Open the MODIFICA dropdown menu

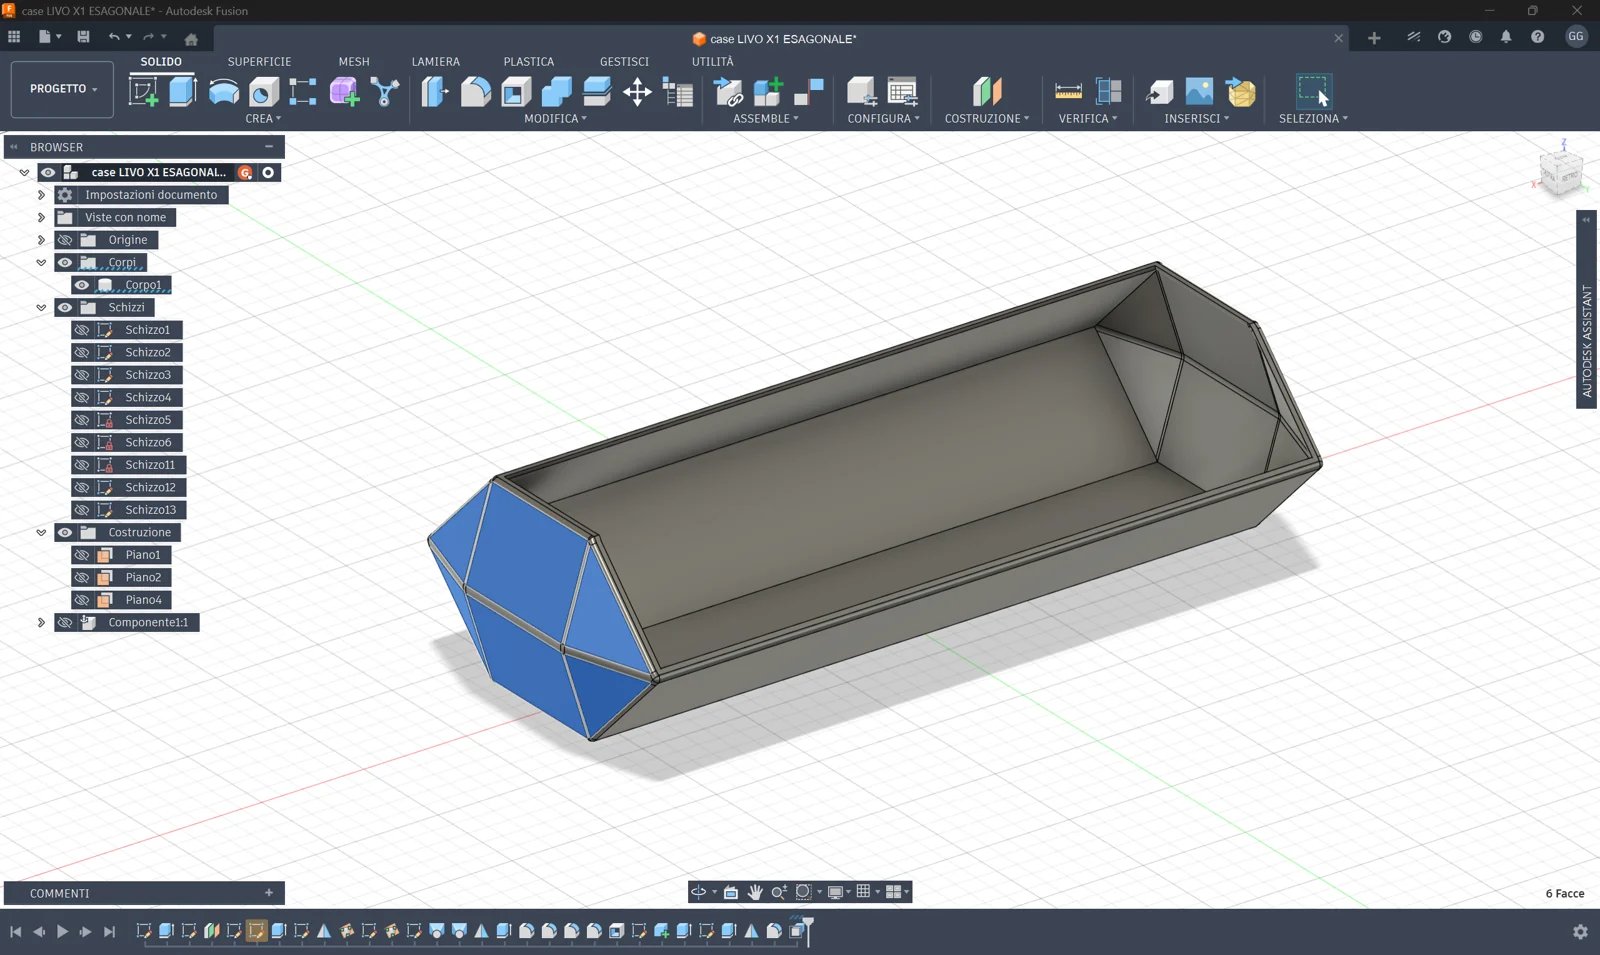pyautogui.click(x=555, y=118)
